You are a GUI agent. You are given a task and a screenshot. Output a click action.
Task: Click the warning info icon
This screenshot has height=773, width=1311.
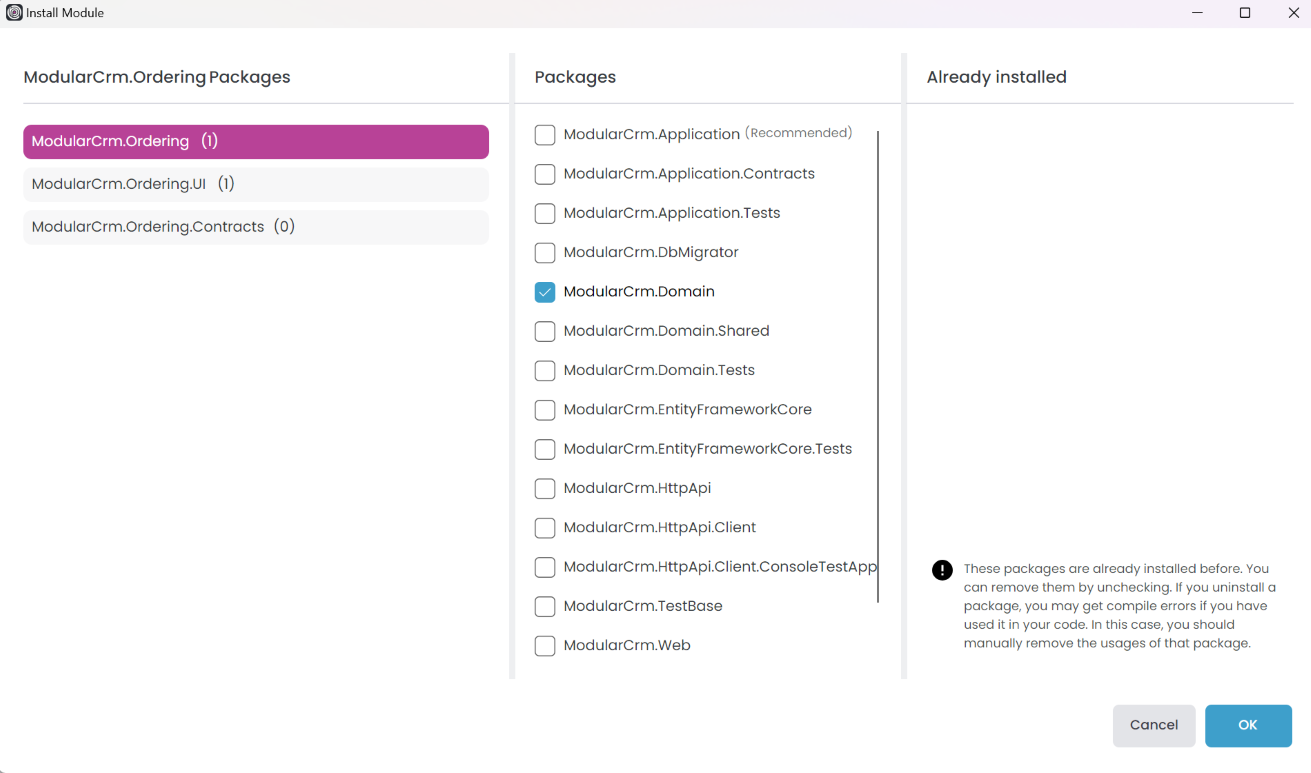point(942,570)
